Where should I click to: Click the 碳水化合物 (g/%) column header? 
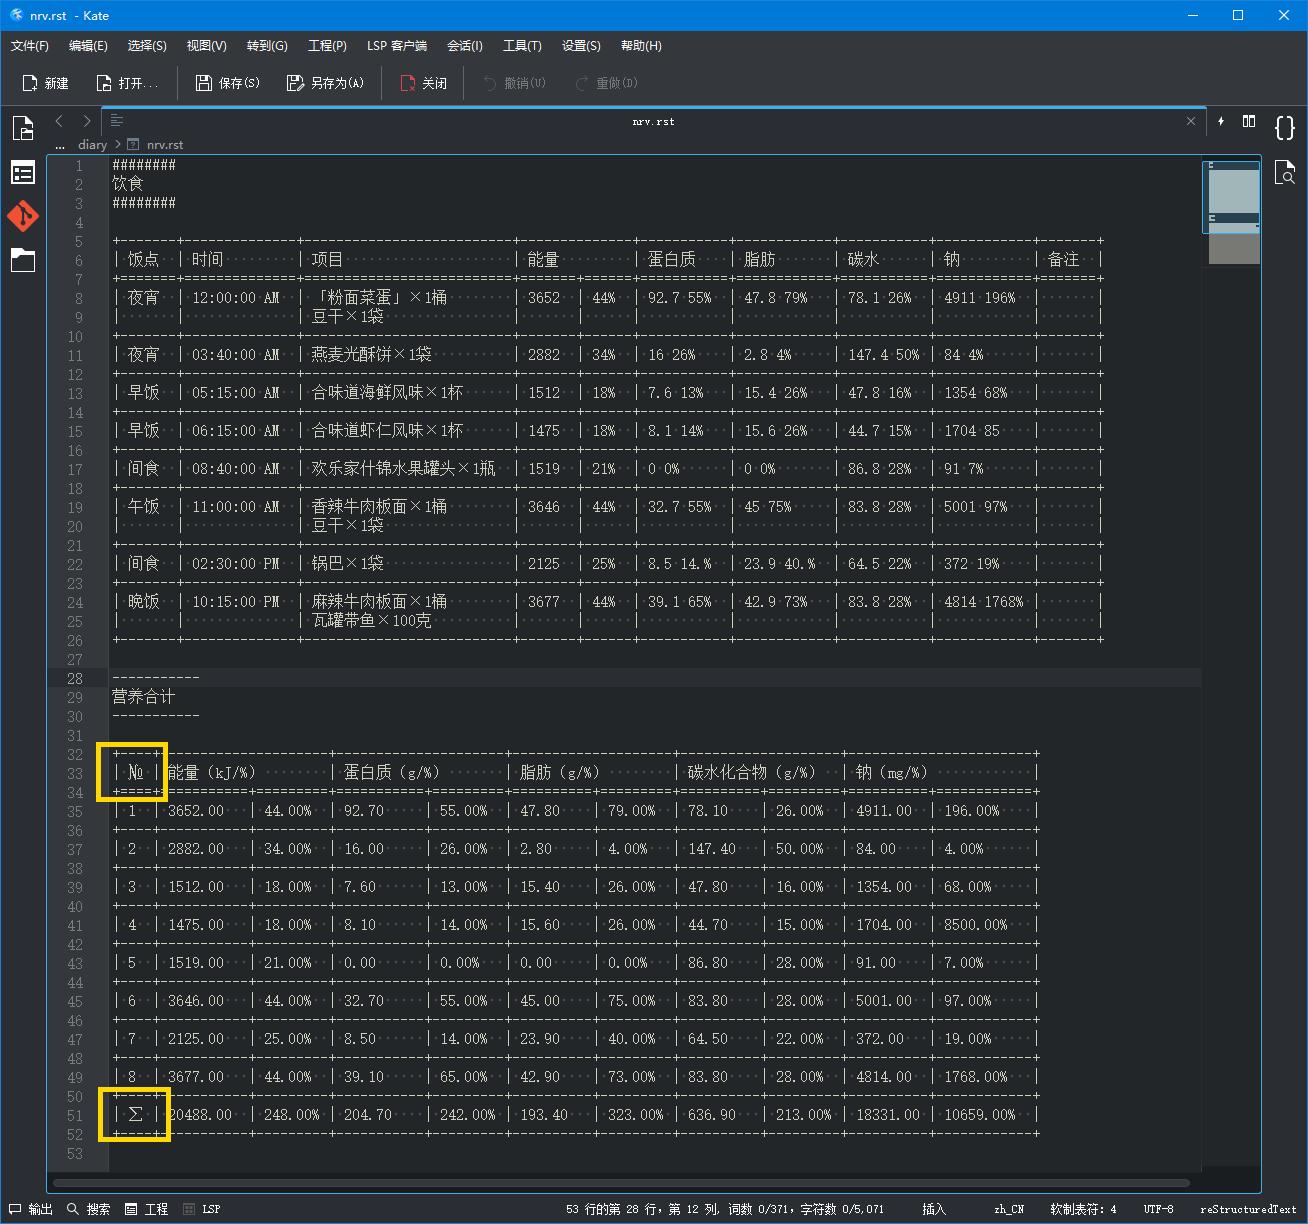pos(752,773)
